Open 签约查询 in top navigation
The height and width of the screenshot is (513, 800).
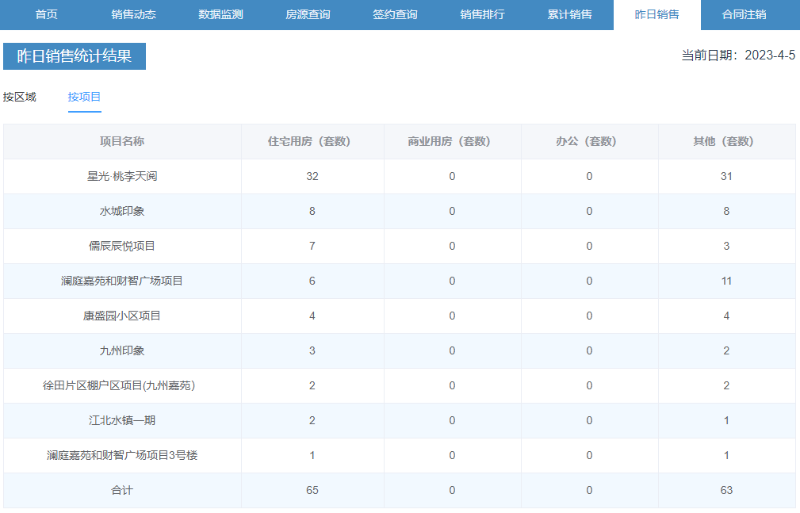[x=395, y=15]
